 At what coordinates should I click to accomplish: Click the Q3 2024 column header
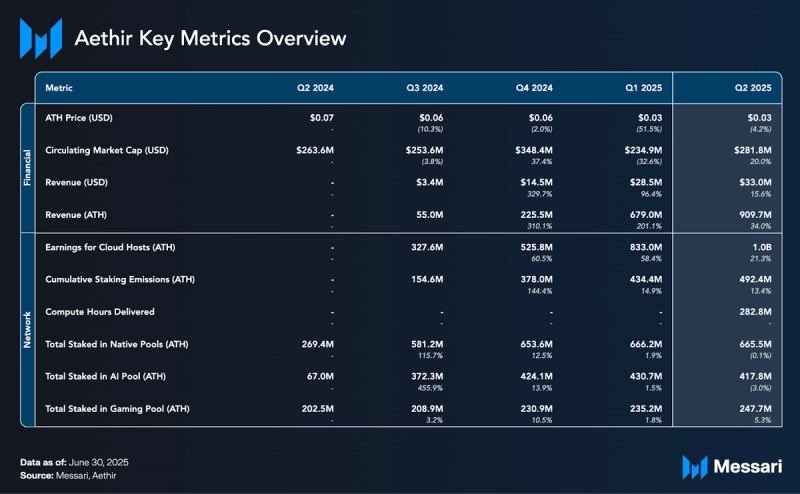point(424,88)
